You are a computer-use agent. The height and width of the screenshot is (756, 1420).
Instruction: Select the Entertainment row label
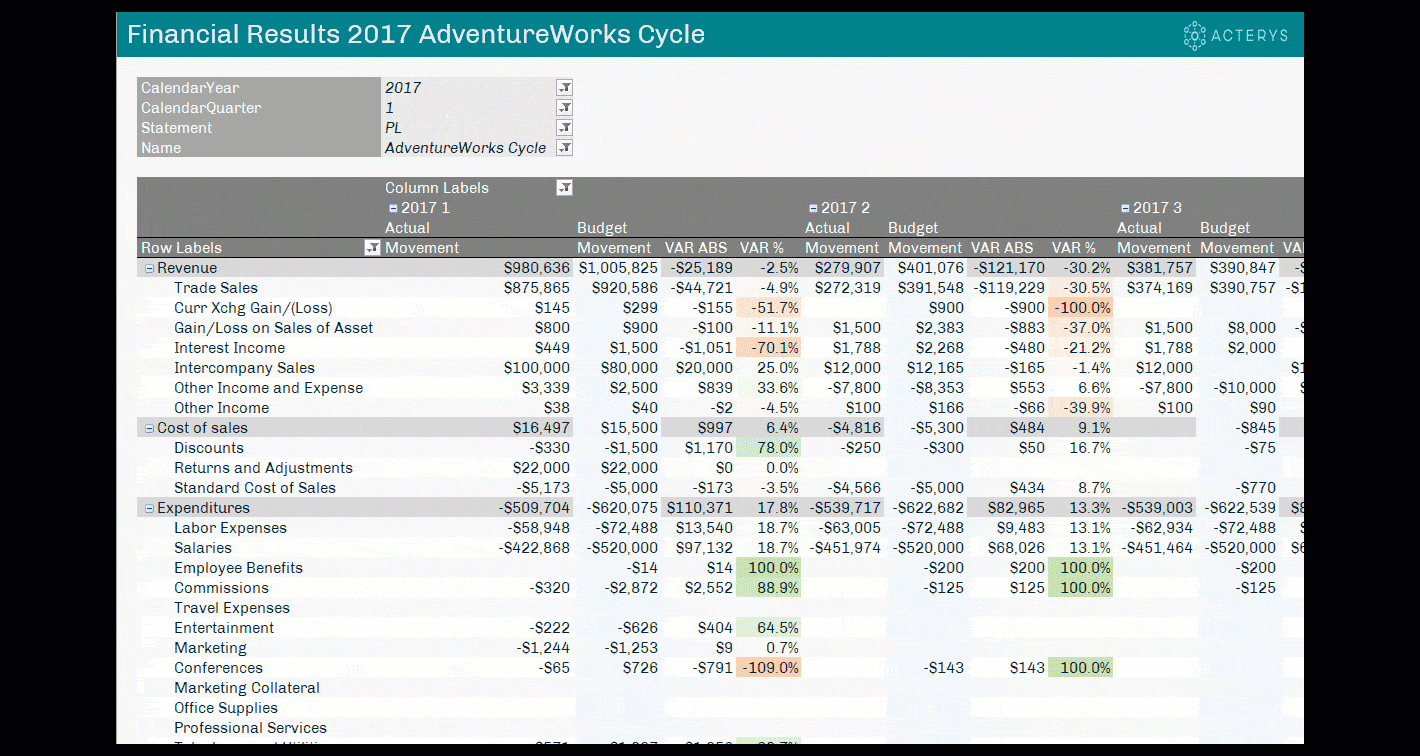pos(224,628)
